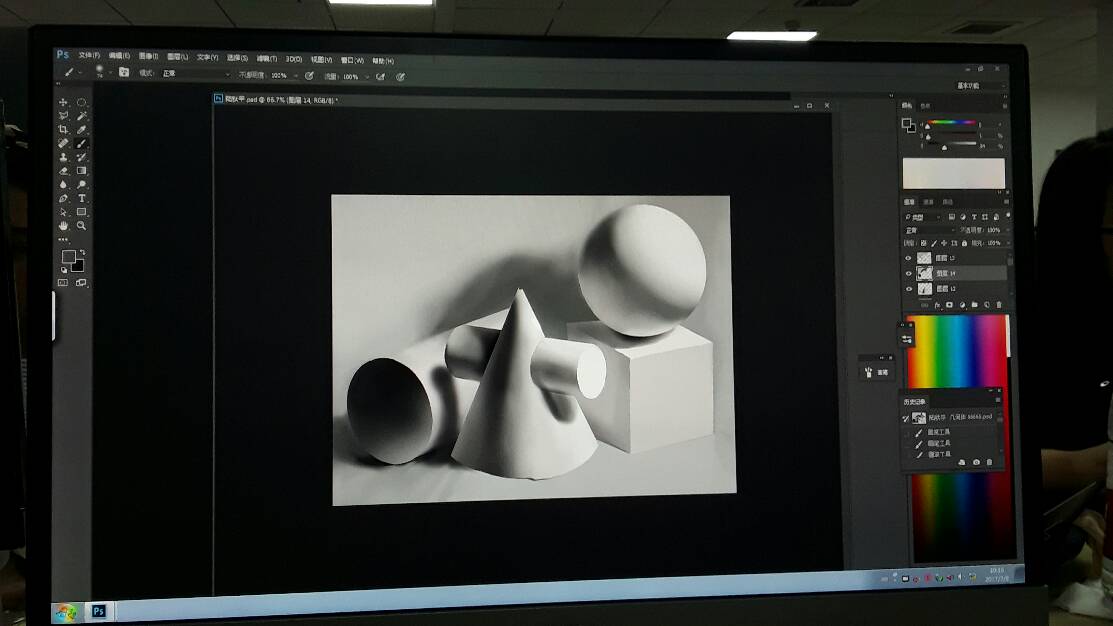The height and width of the screenshot is (626, 1113).
Task: Open the 选择(S) menu
Action: [x=237, y=57]
